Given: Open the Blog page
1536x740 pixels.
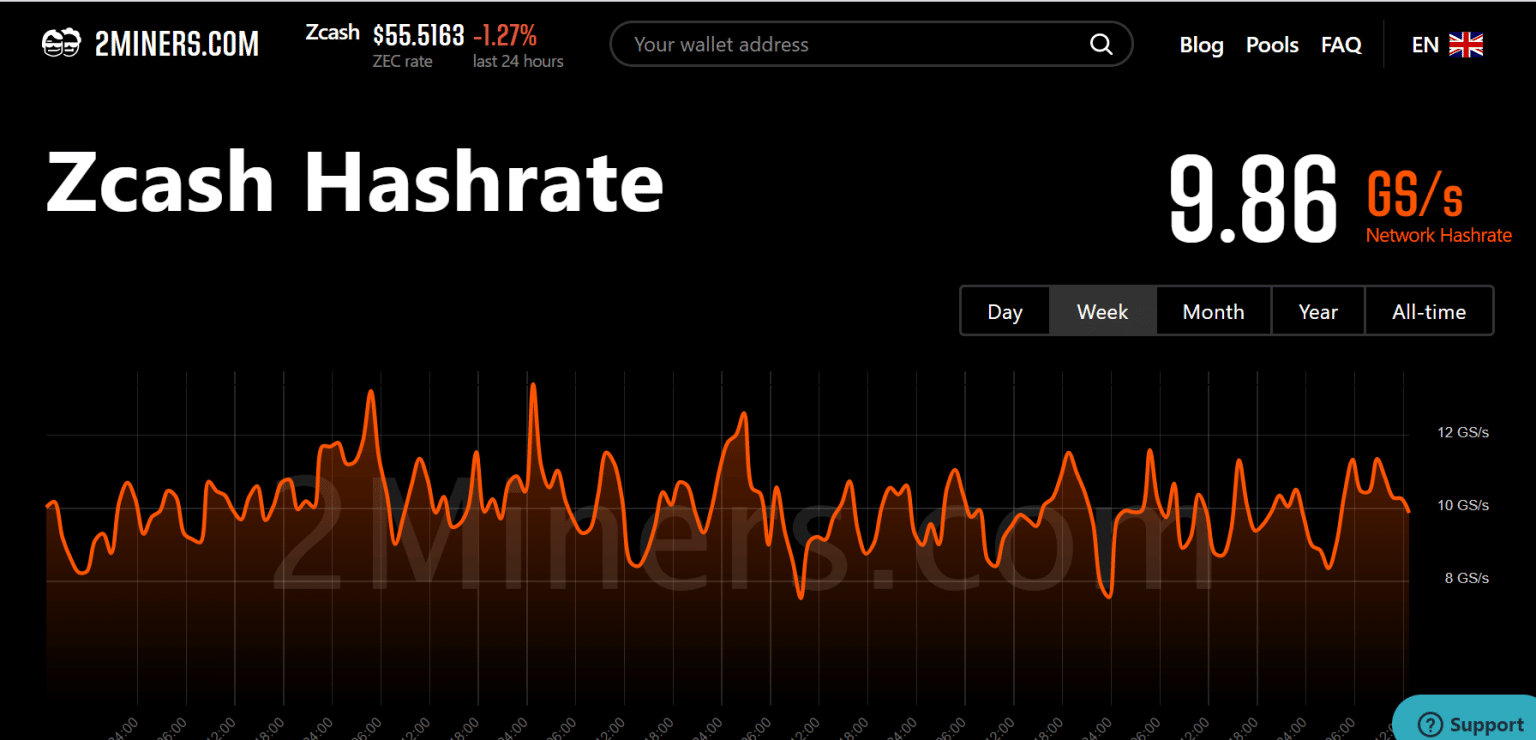Looking at the screenshot, I should coord(1201,45).
